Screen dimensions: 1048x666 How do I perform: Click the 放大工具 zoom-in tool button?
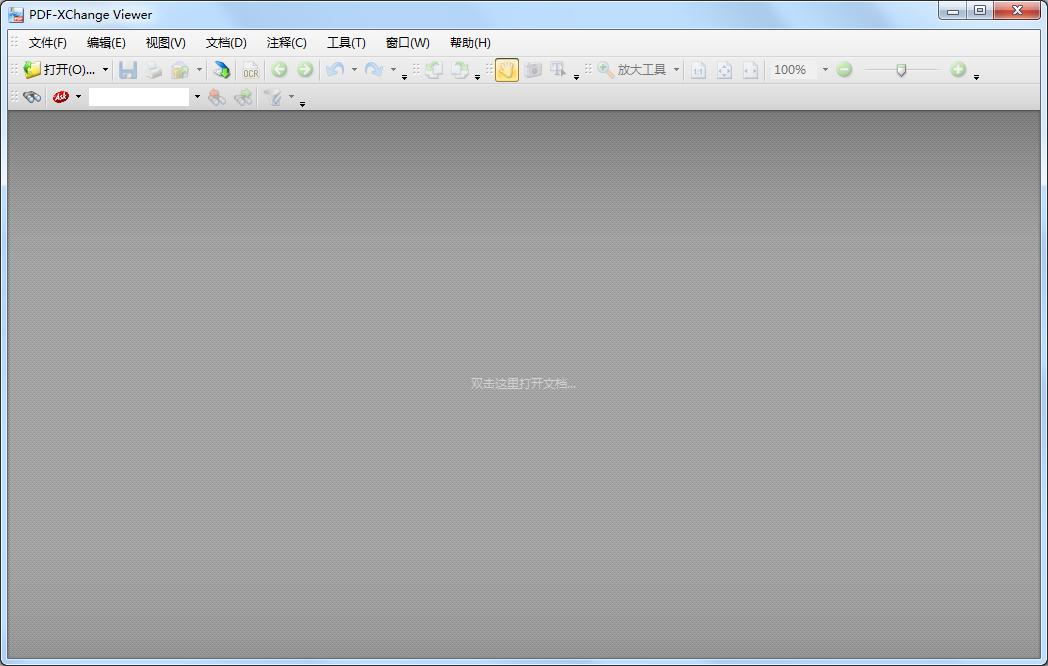(632, 70)
